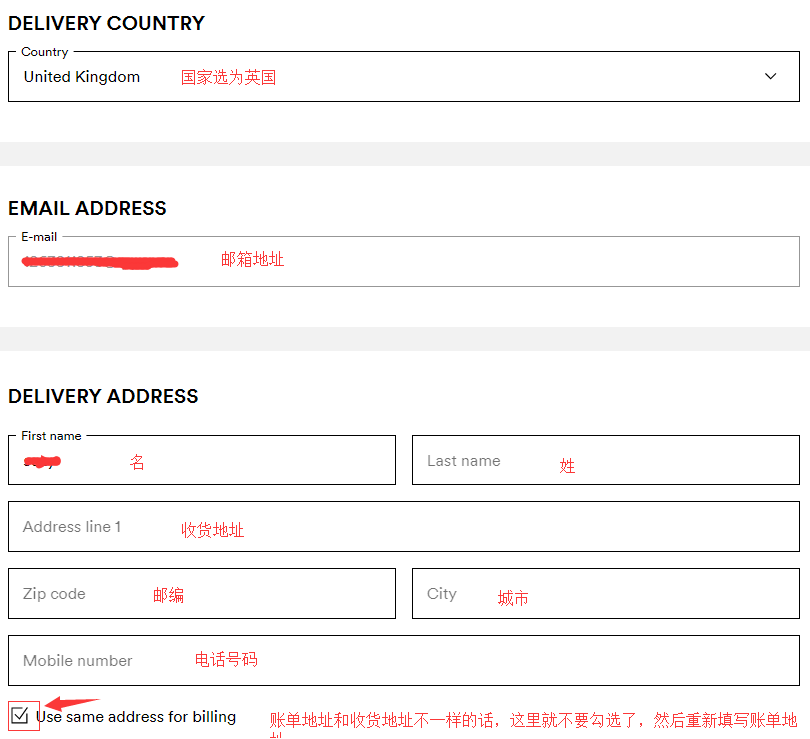Click the 'Use same address for billing' label
The image size is (810, 739).
[x=136, y=716]
